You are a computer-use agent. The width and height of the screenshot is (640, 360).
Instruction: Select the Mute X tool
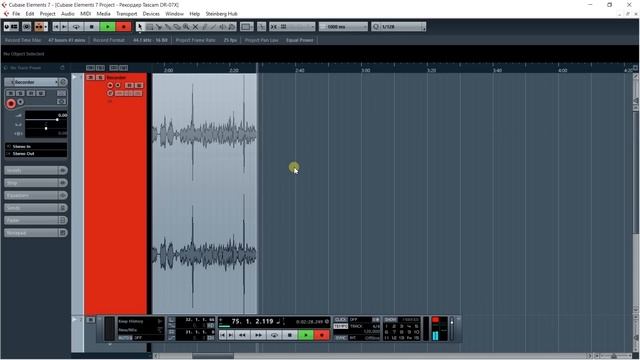click(x=195, y=27)
